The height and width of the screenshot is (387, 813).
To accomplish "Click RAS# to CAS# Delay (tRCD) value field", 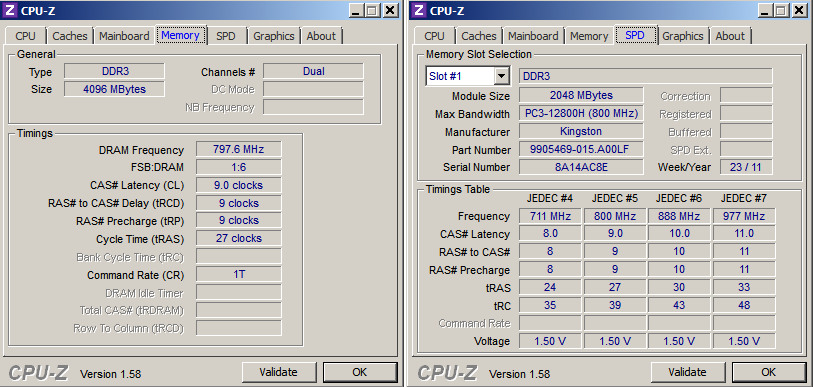I will click(239, 203).
